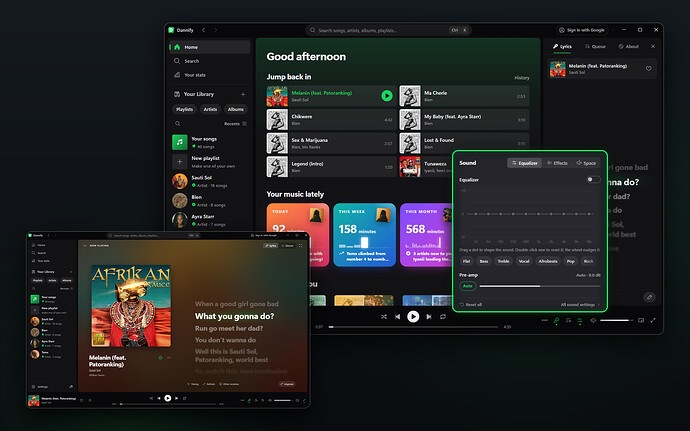Play Chikwere from Jump back in

pos(331,120)
